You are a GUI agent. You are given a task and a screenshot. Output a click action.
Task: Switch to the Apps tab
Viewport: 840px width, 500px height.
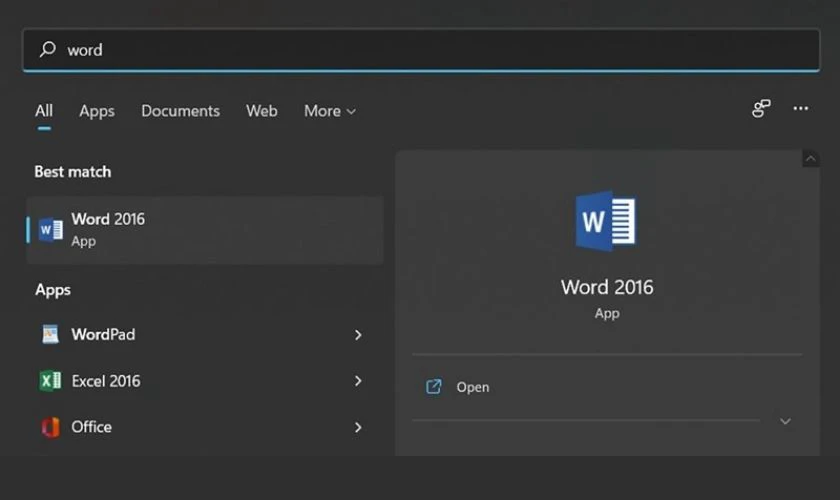tap(97, 111)
